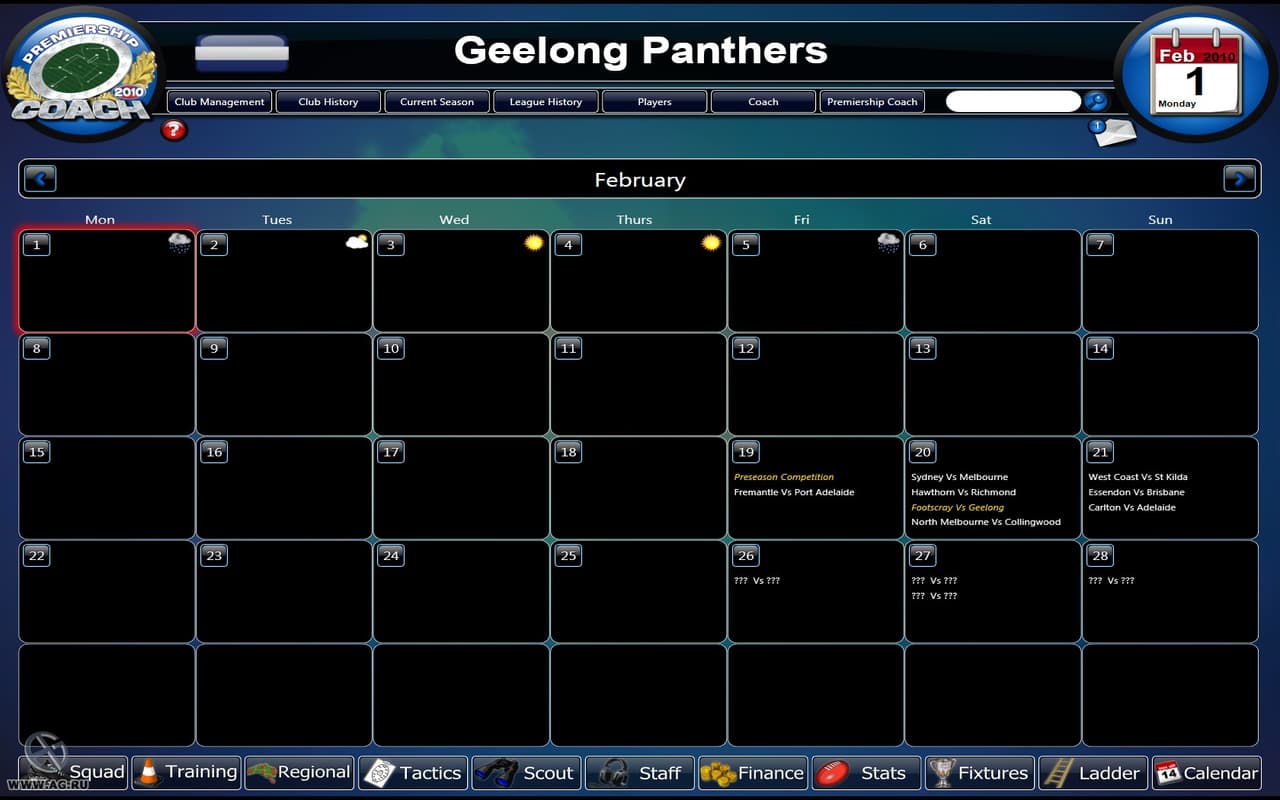Screen dimensions: 1280x800
Task: Select the Footscray Vs Geelong match
Action: pos(957,507)
